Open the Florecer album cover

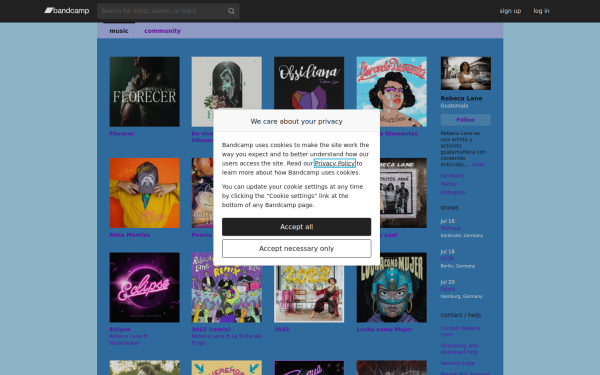pyautogui.click(x=145, y=92)
